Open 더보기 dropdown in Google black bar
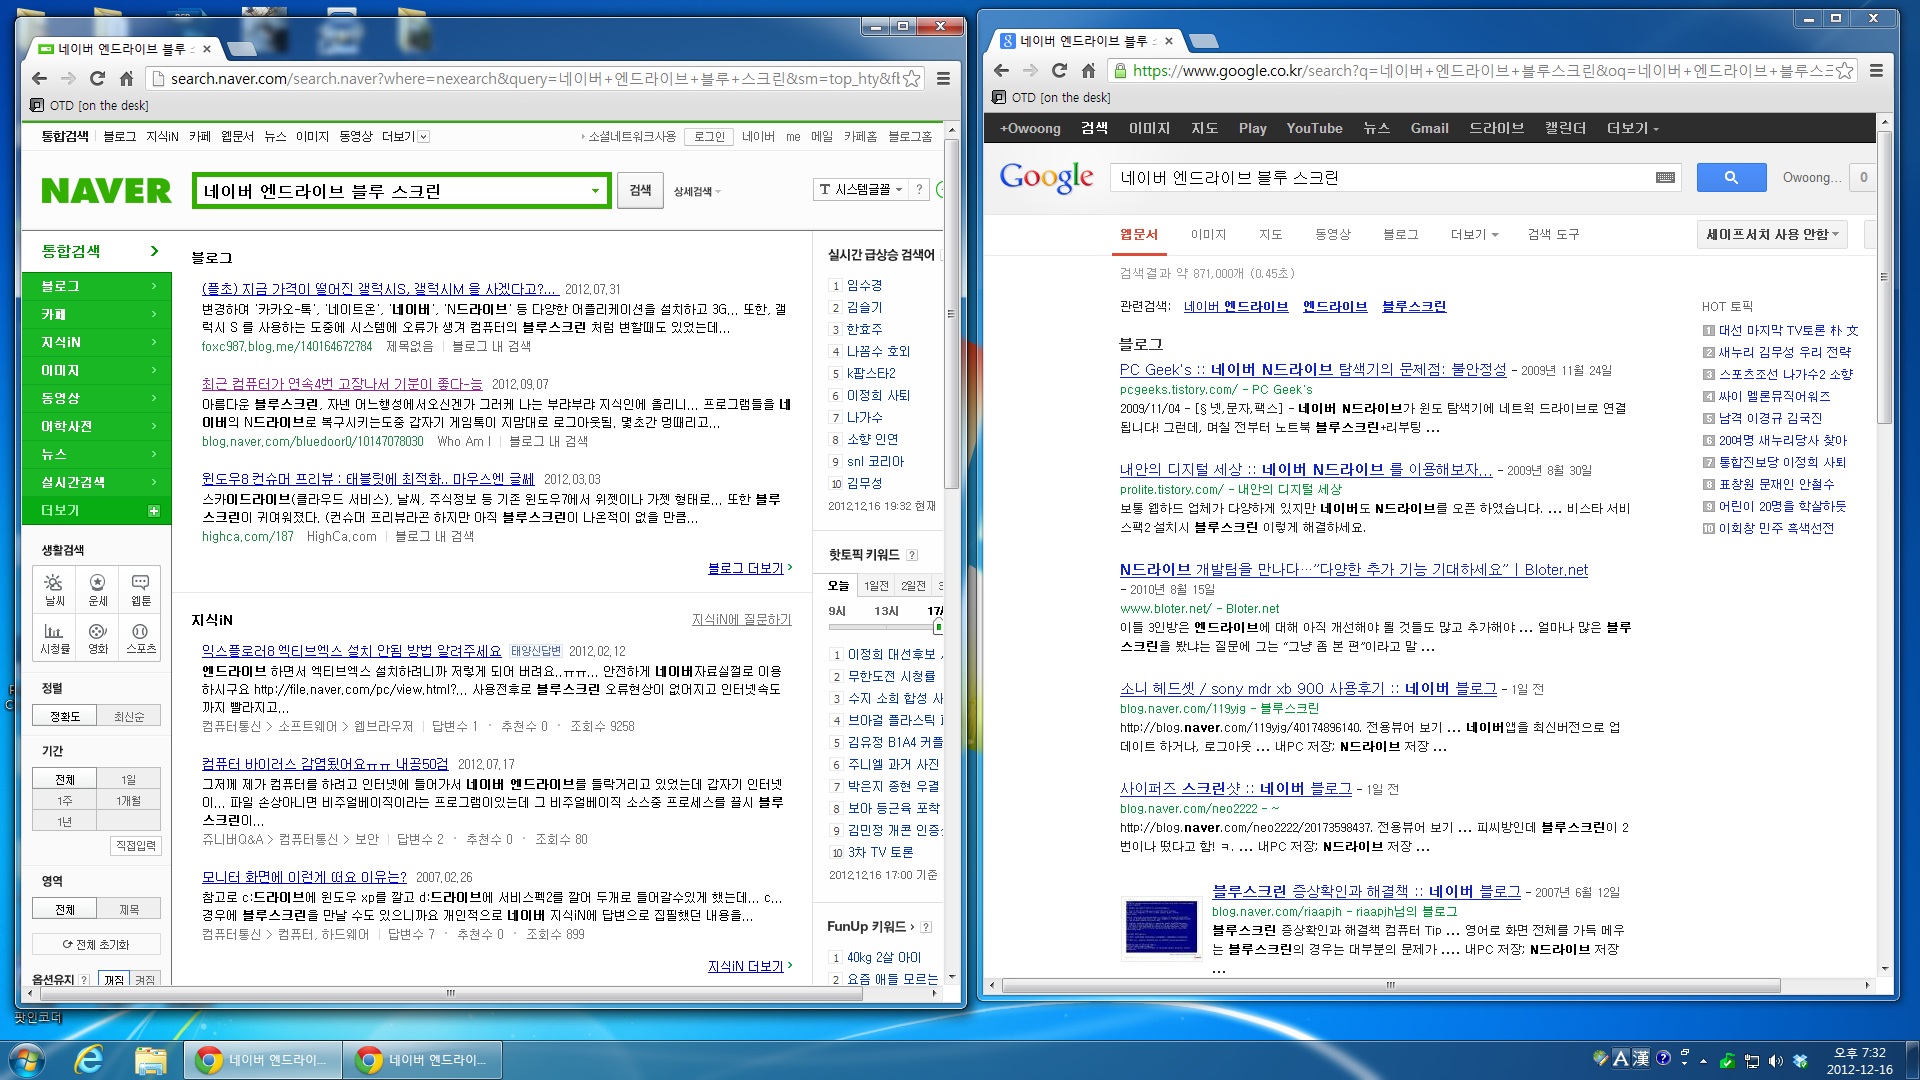 [1632, 128]
